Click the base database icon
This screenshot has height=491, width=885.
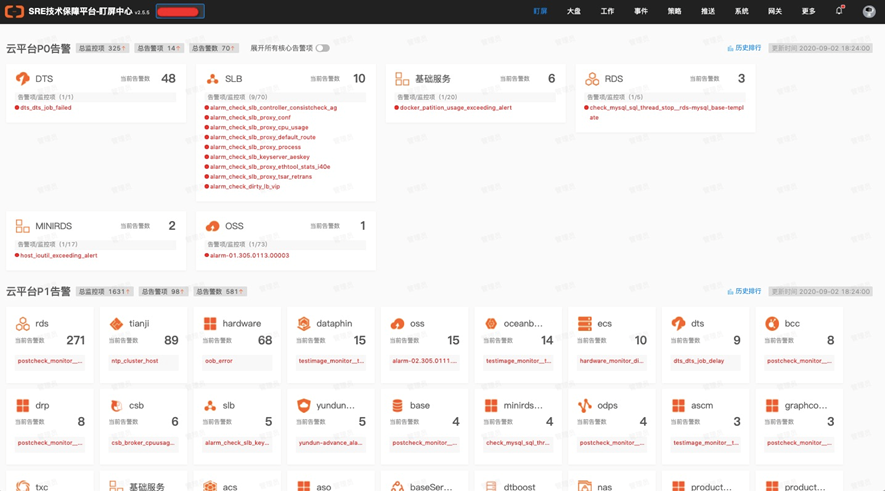click(x=397, y=405)
